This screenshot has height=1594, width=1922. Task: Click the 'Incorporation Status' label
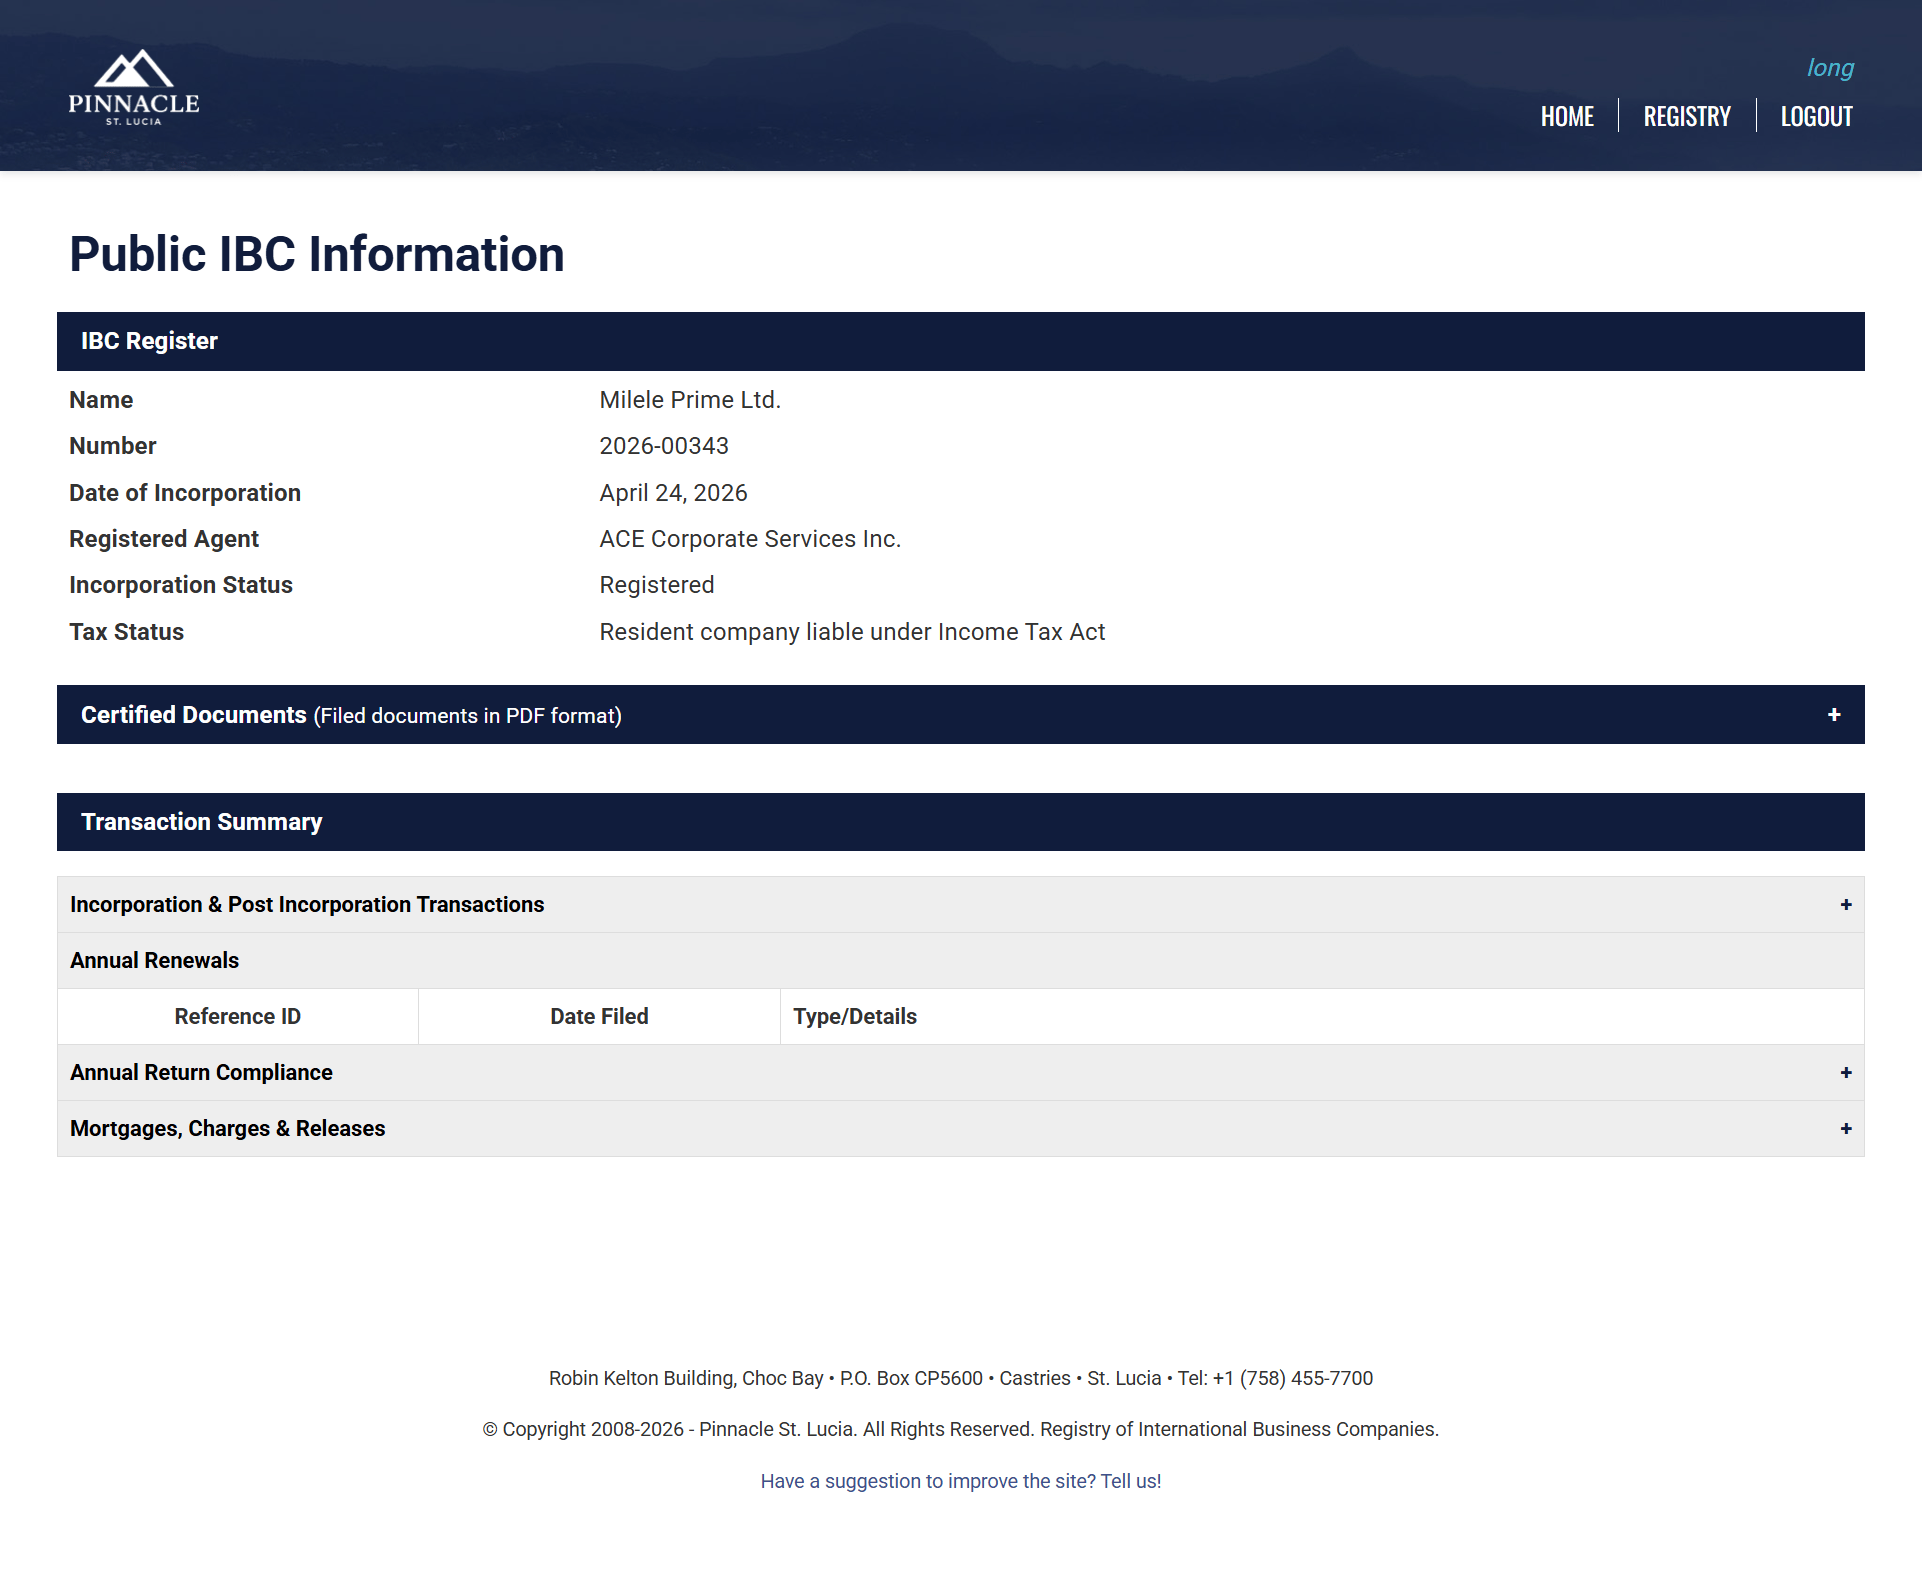(181, 585)
